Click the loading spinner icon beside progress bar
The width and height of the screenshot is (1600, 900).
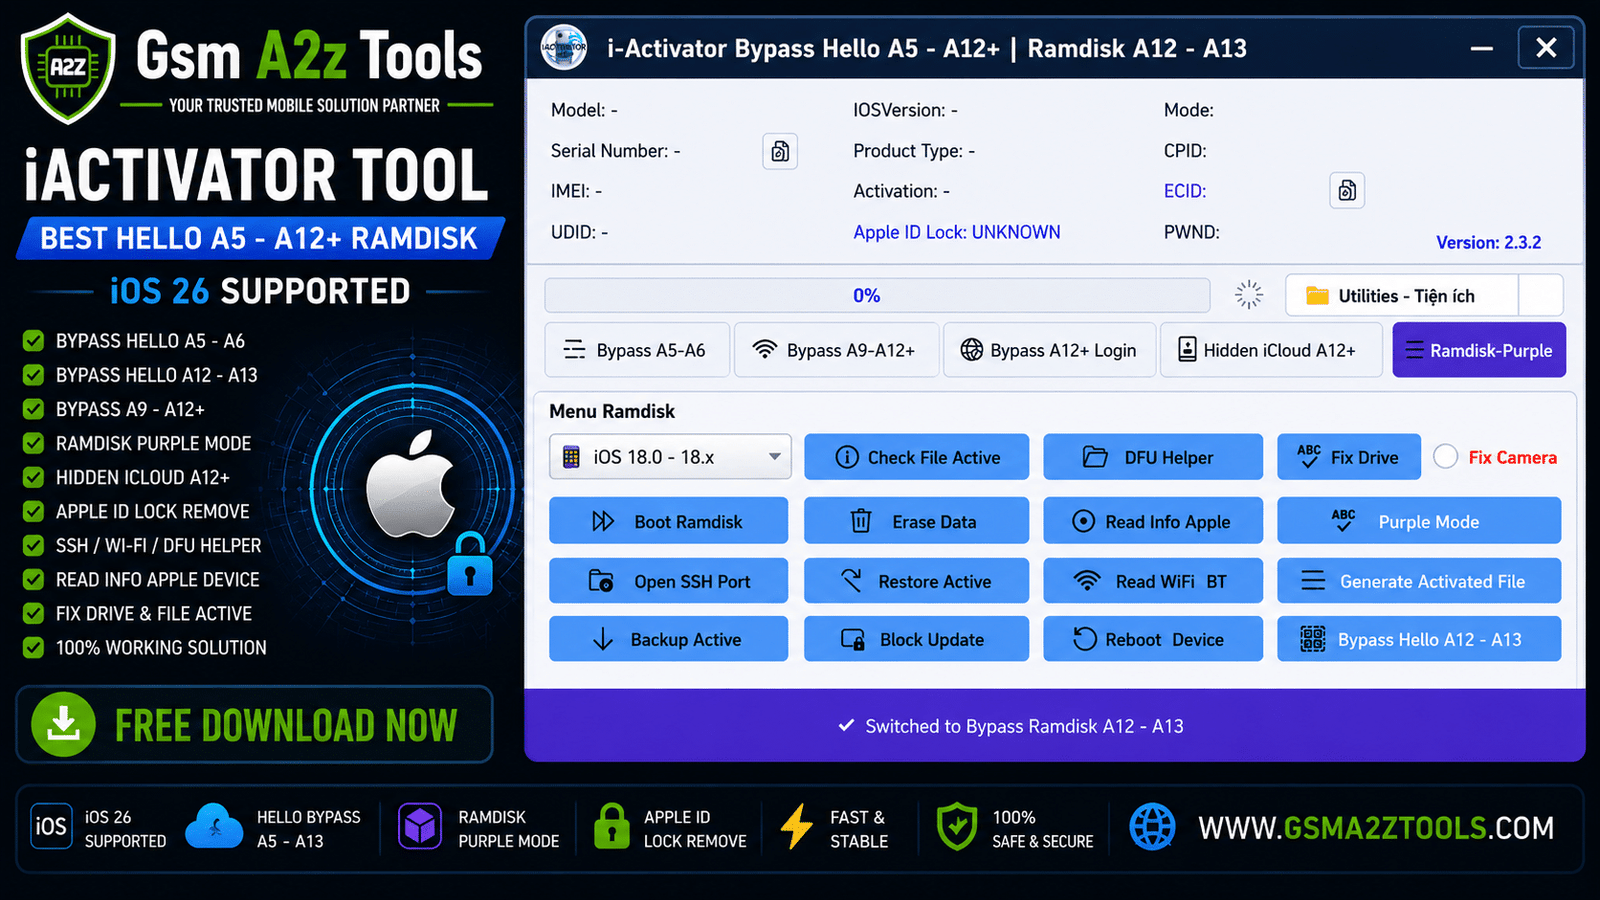1248,294
